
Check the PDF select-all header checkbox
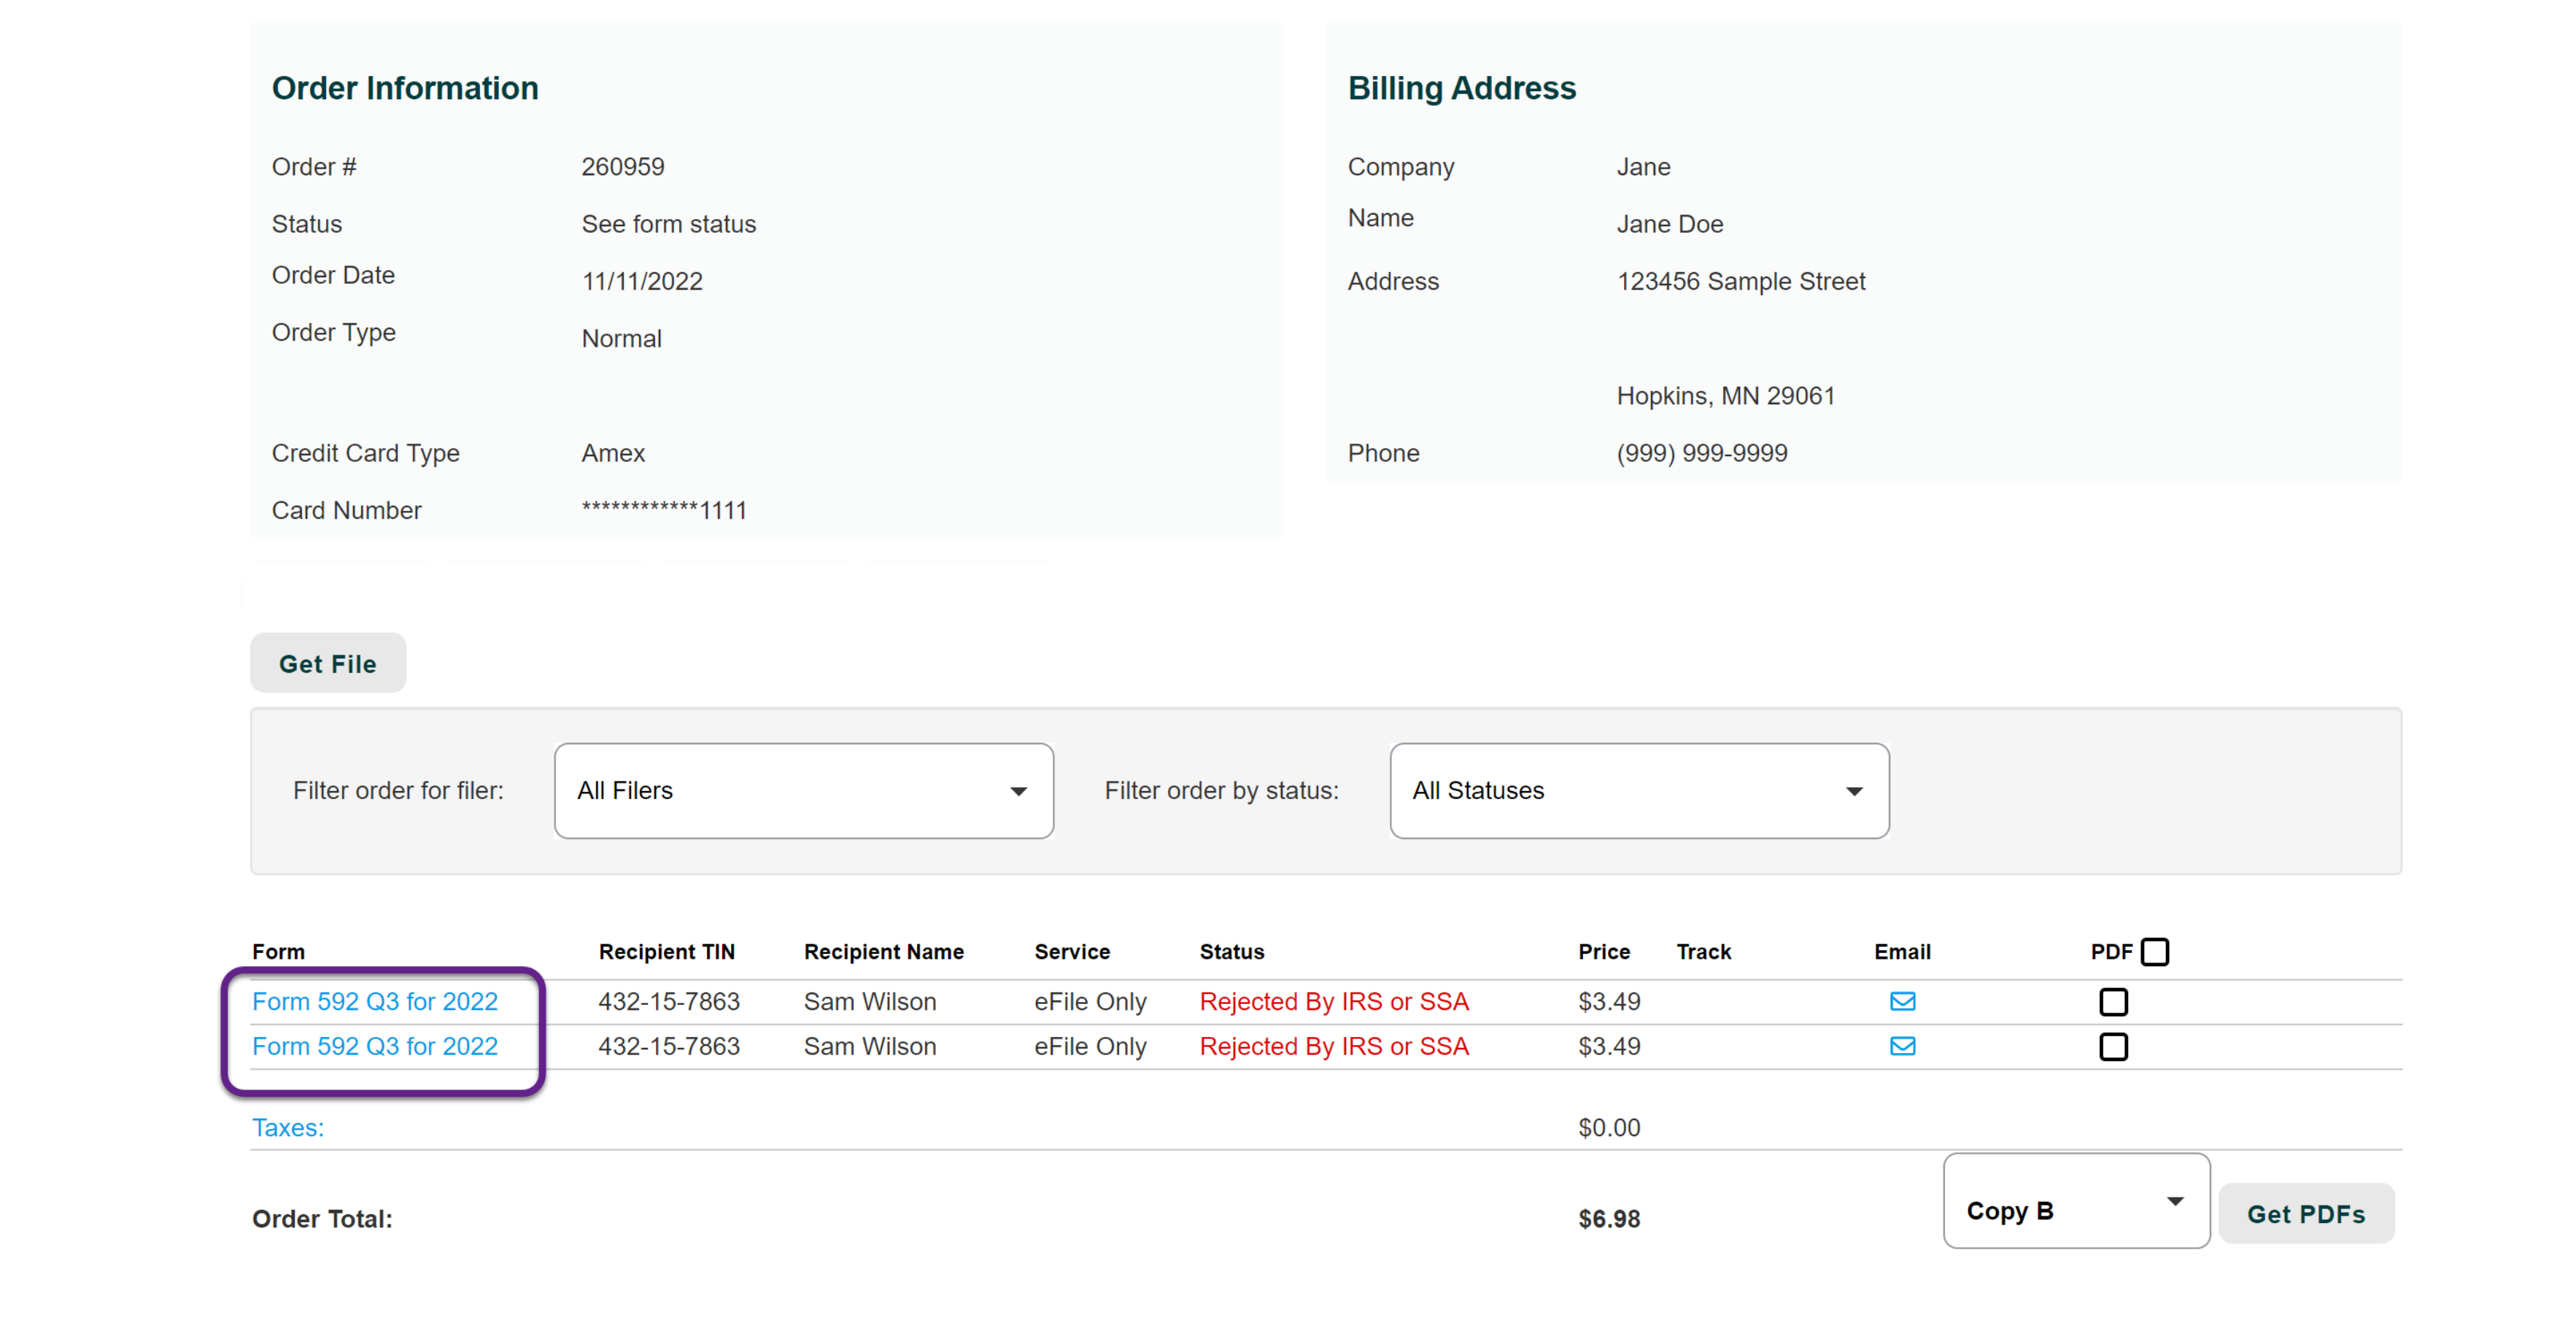(x=2155, y=951)
